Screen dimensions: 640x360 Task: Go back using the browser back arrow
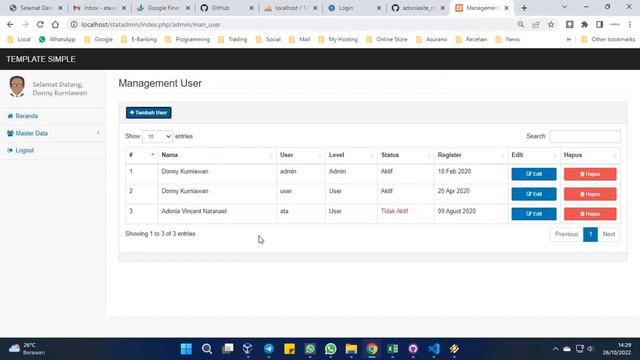10,24
